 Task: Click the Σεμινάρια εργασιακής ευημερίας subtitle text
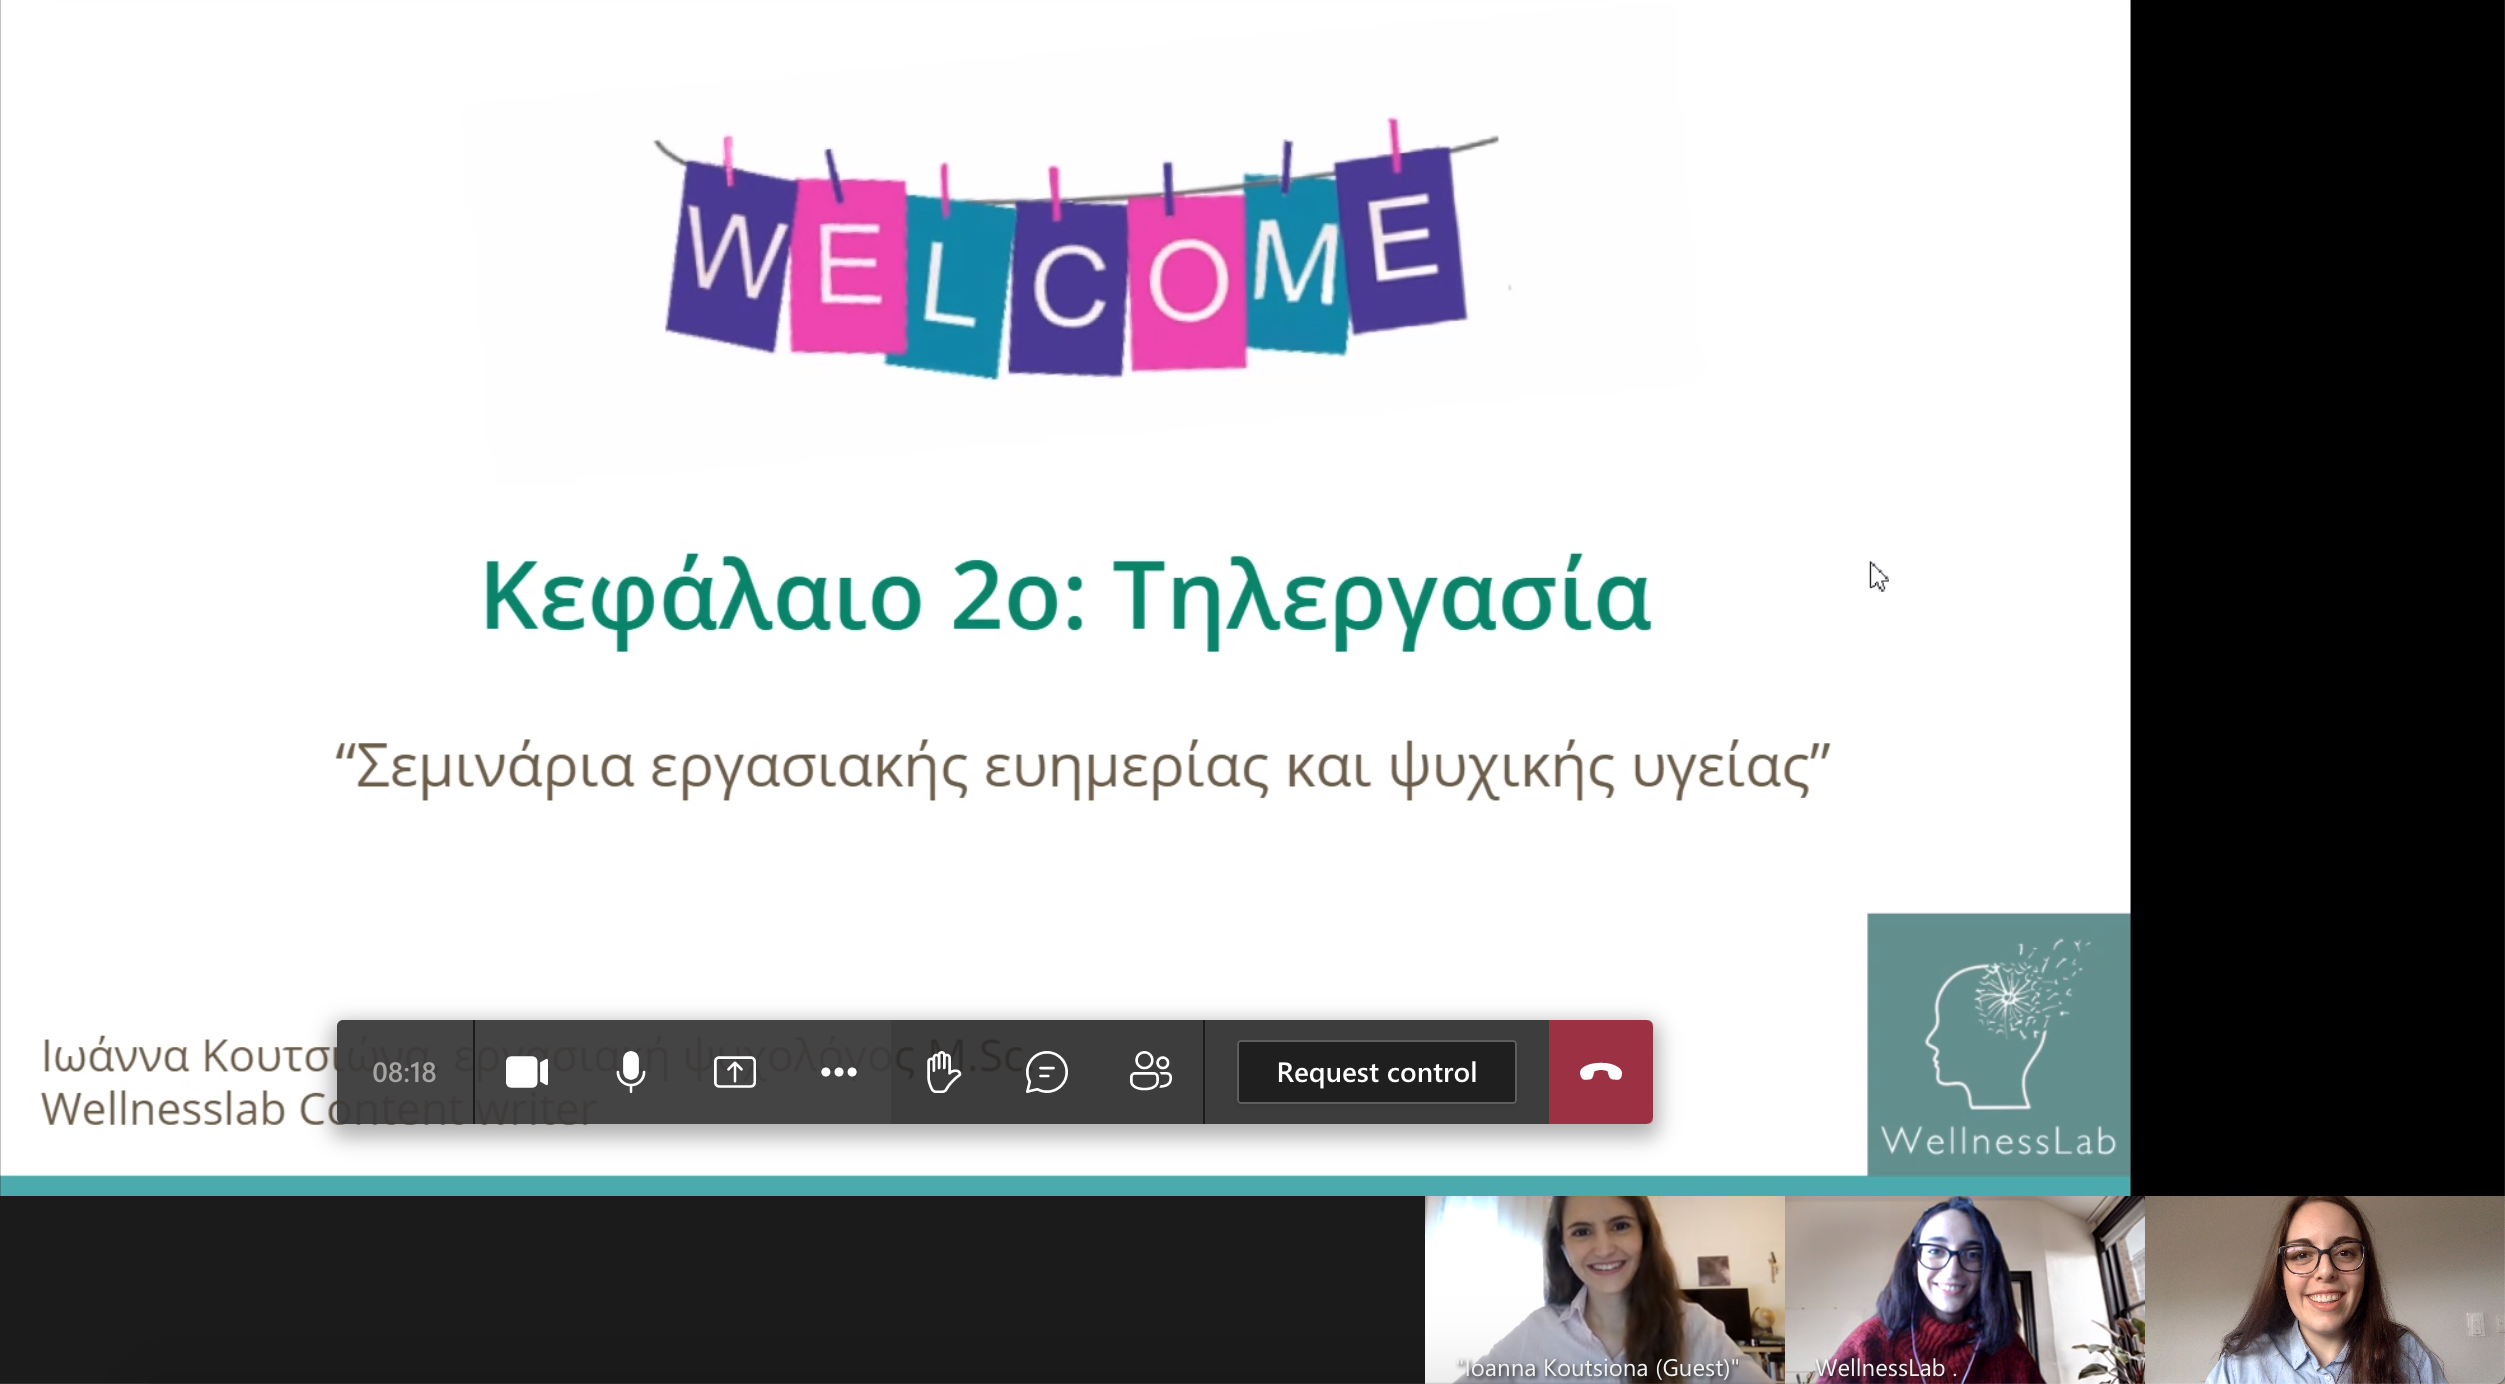[x=1082, y=768]
